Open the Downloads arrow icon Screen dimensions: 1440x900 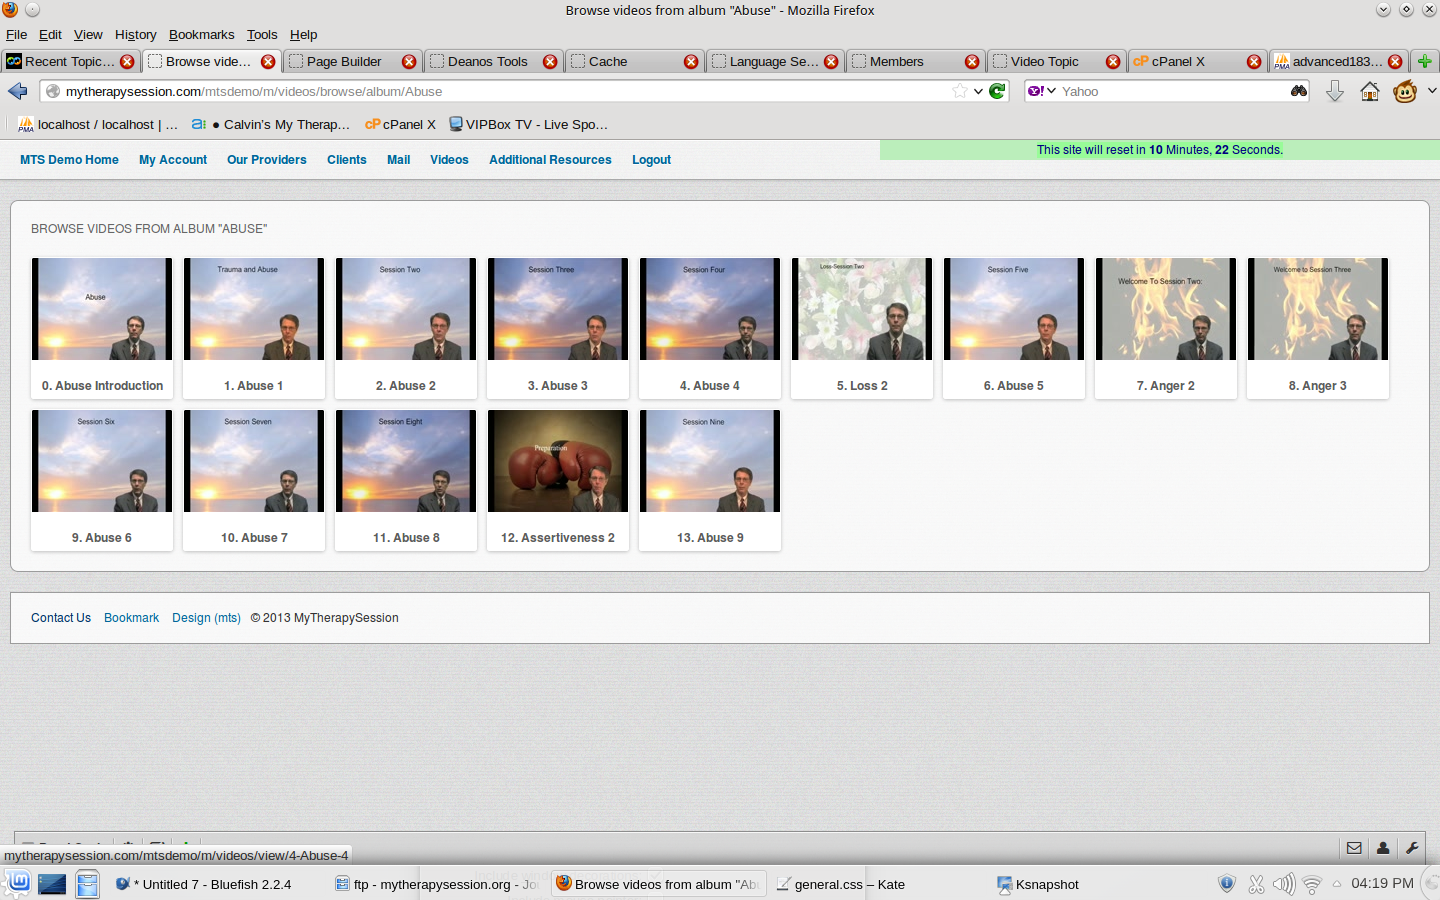pos(1334,92)
